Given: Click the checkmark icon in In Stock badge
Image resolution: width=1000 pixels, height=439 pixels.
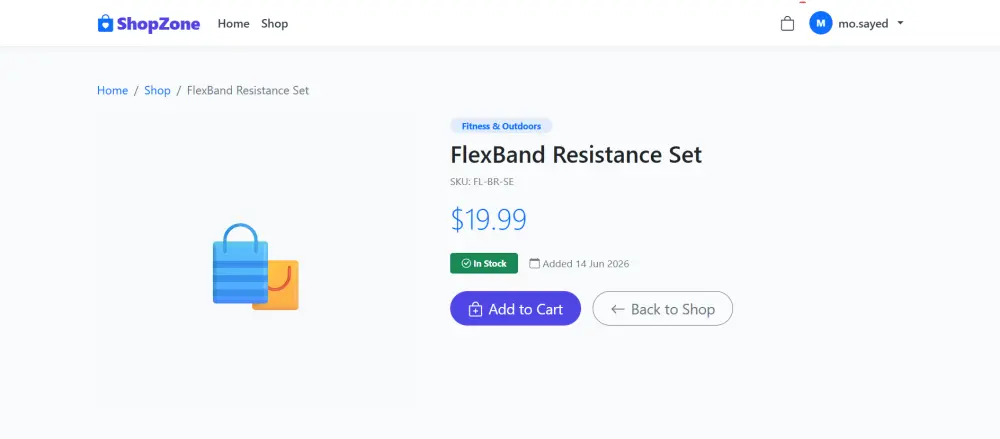Looking at the screenshot, I should (466, 264).
